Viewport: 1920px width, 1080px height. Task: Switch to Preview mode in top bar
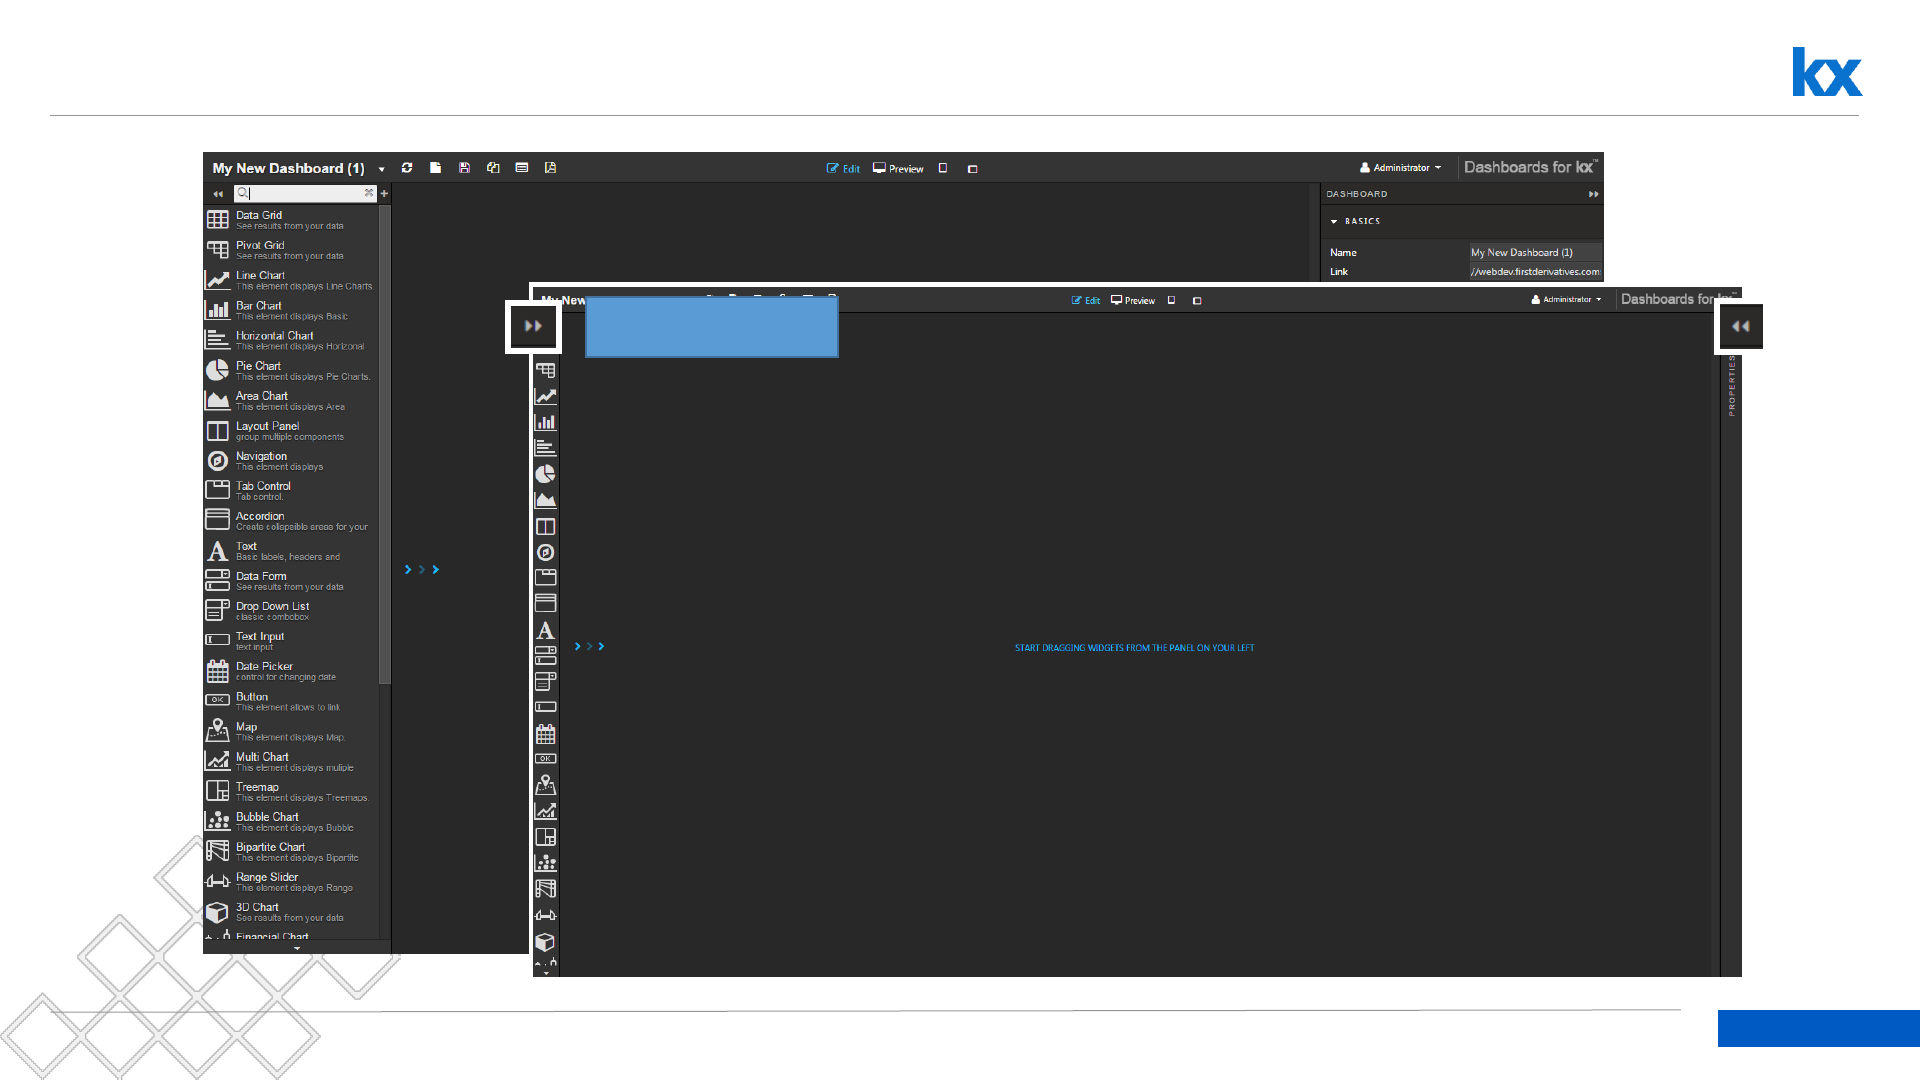pyautogui.click(x=898, y=169)
